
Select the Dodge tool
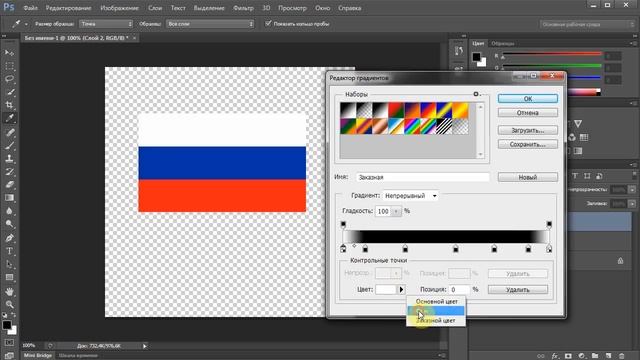tap(9, 224)
